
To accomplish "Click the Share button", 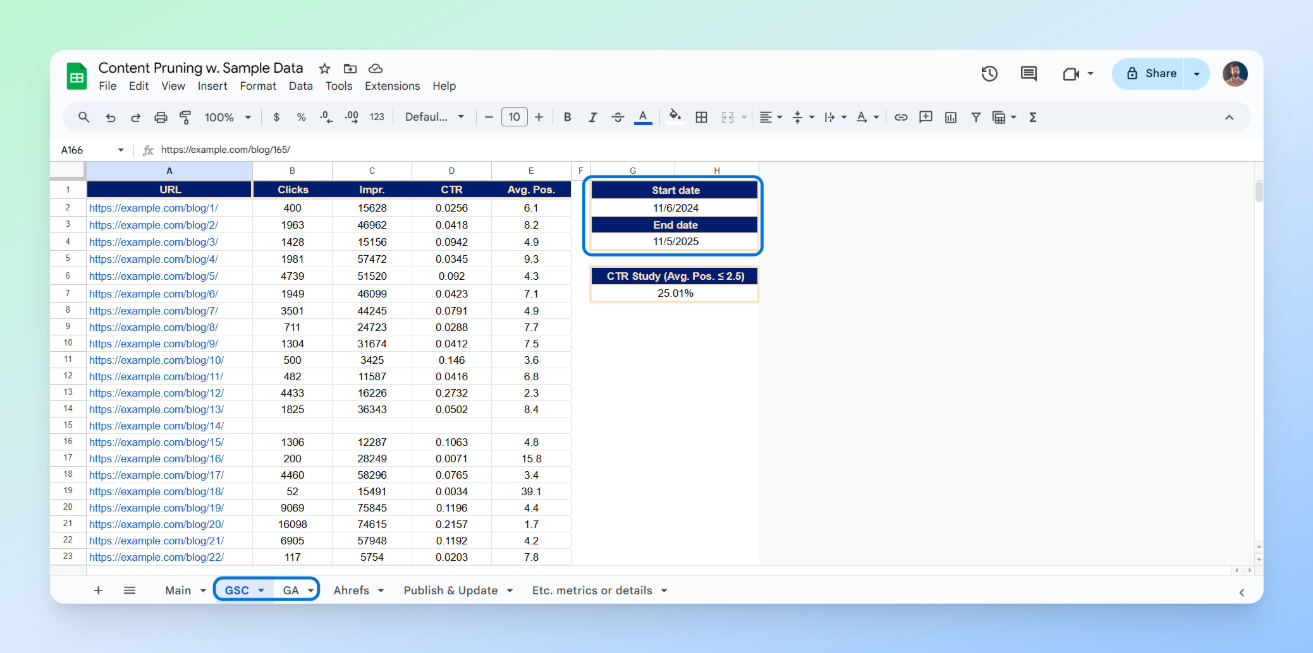I will 1149,73.
